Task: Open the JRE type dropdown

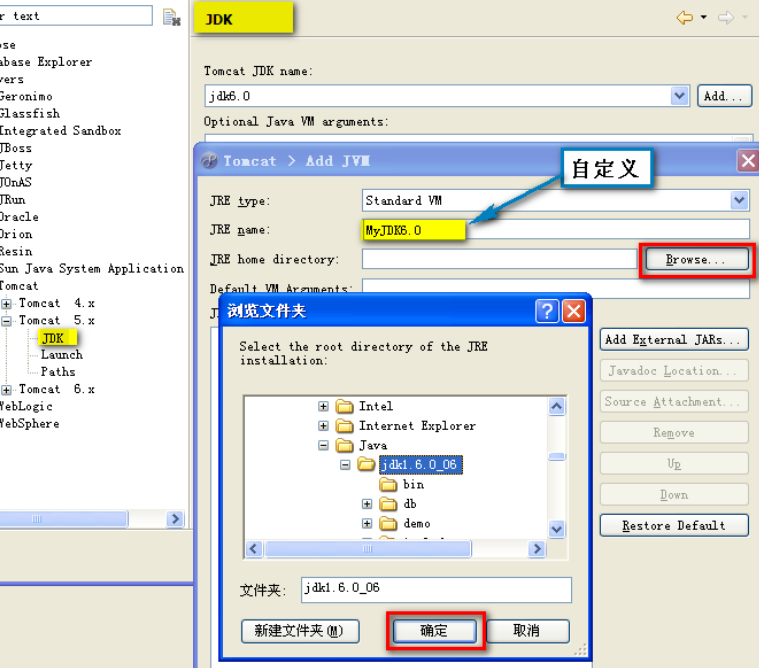Action: pos(739,200)
